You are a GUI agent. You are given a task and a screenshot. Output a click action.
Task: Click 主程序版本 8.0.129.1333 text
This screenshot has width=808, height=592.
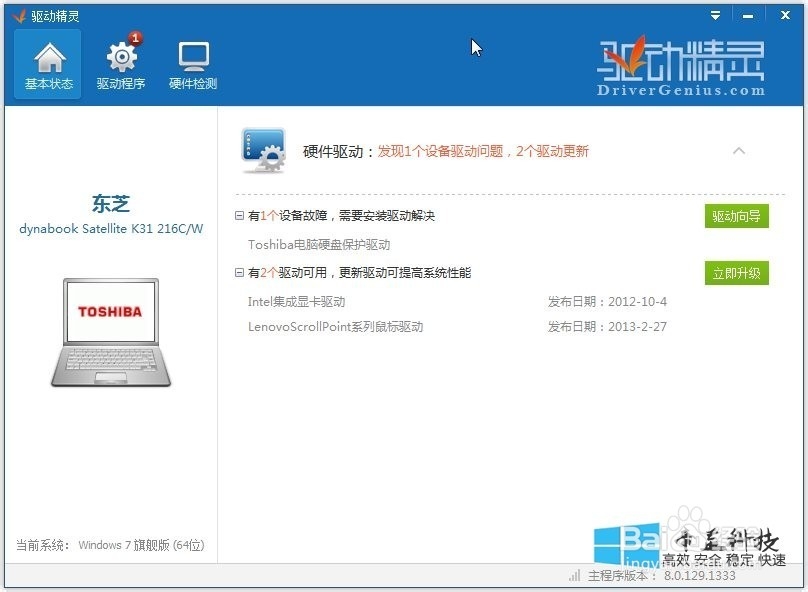point(662,576)
